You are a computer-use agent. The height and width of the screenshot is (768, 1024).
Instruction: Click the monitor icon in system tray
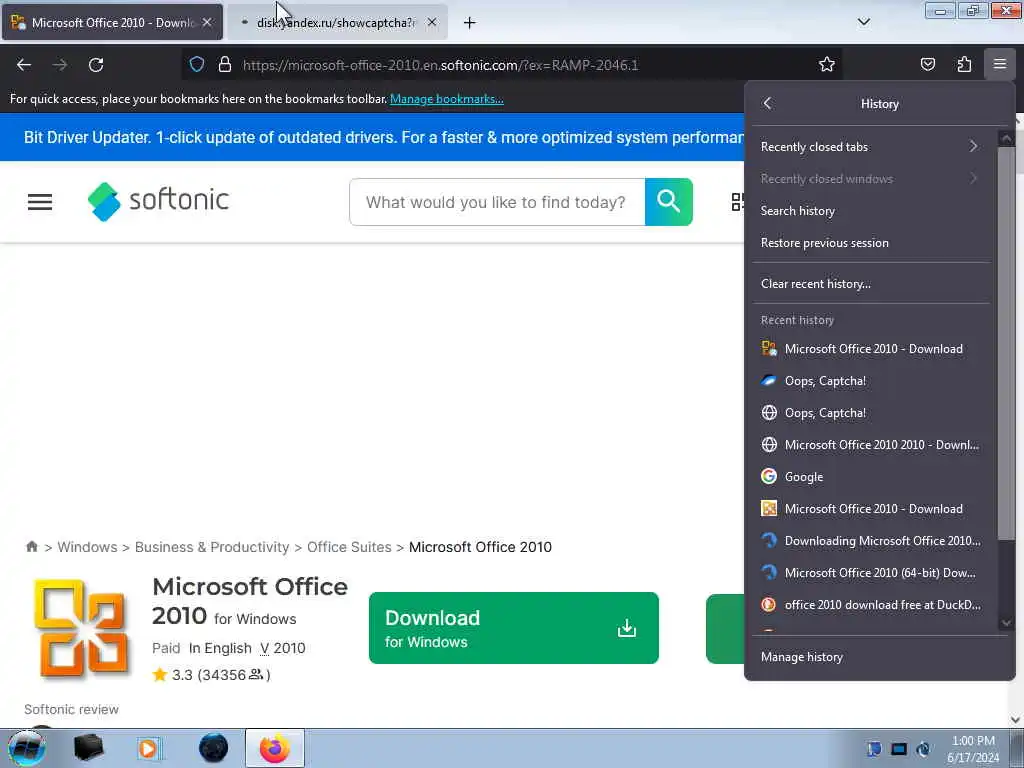coord(899,748)
